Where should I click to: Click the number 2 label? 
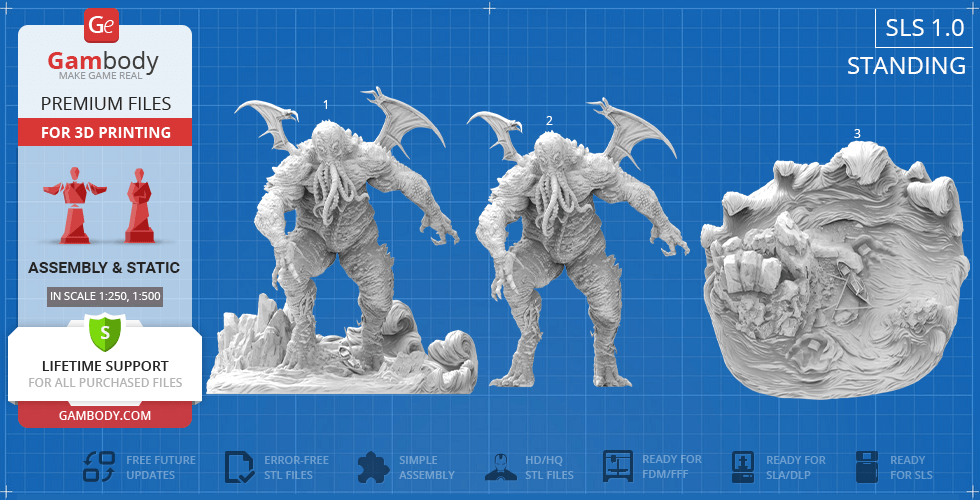[549, 121]
